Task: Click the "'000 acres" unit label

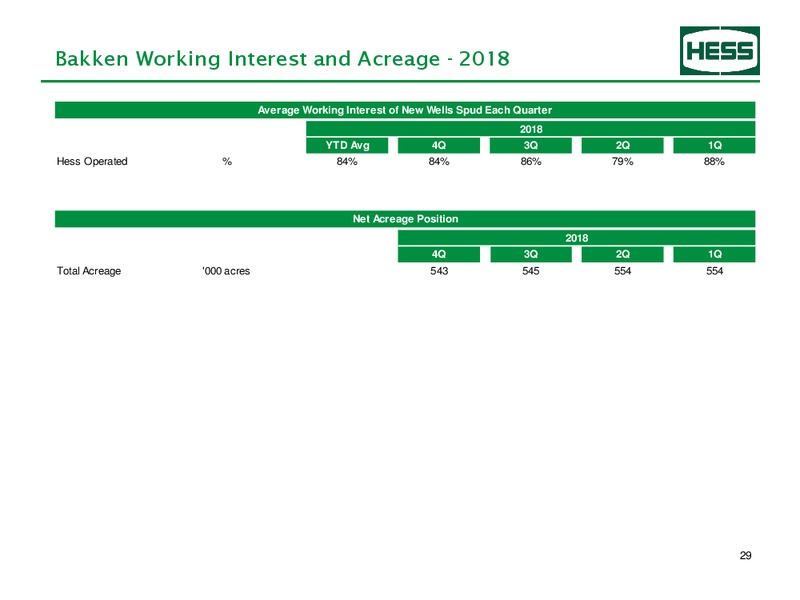Action: click(226, 271)
